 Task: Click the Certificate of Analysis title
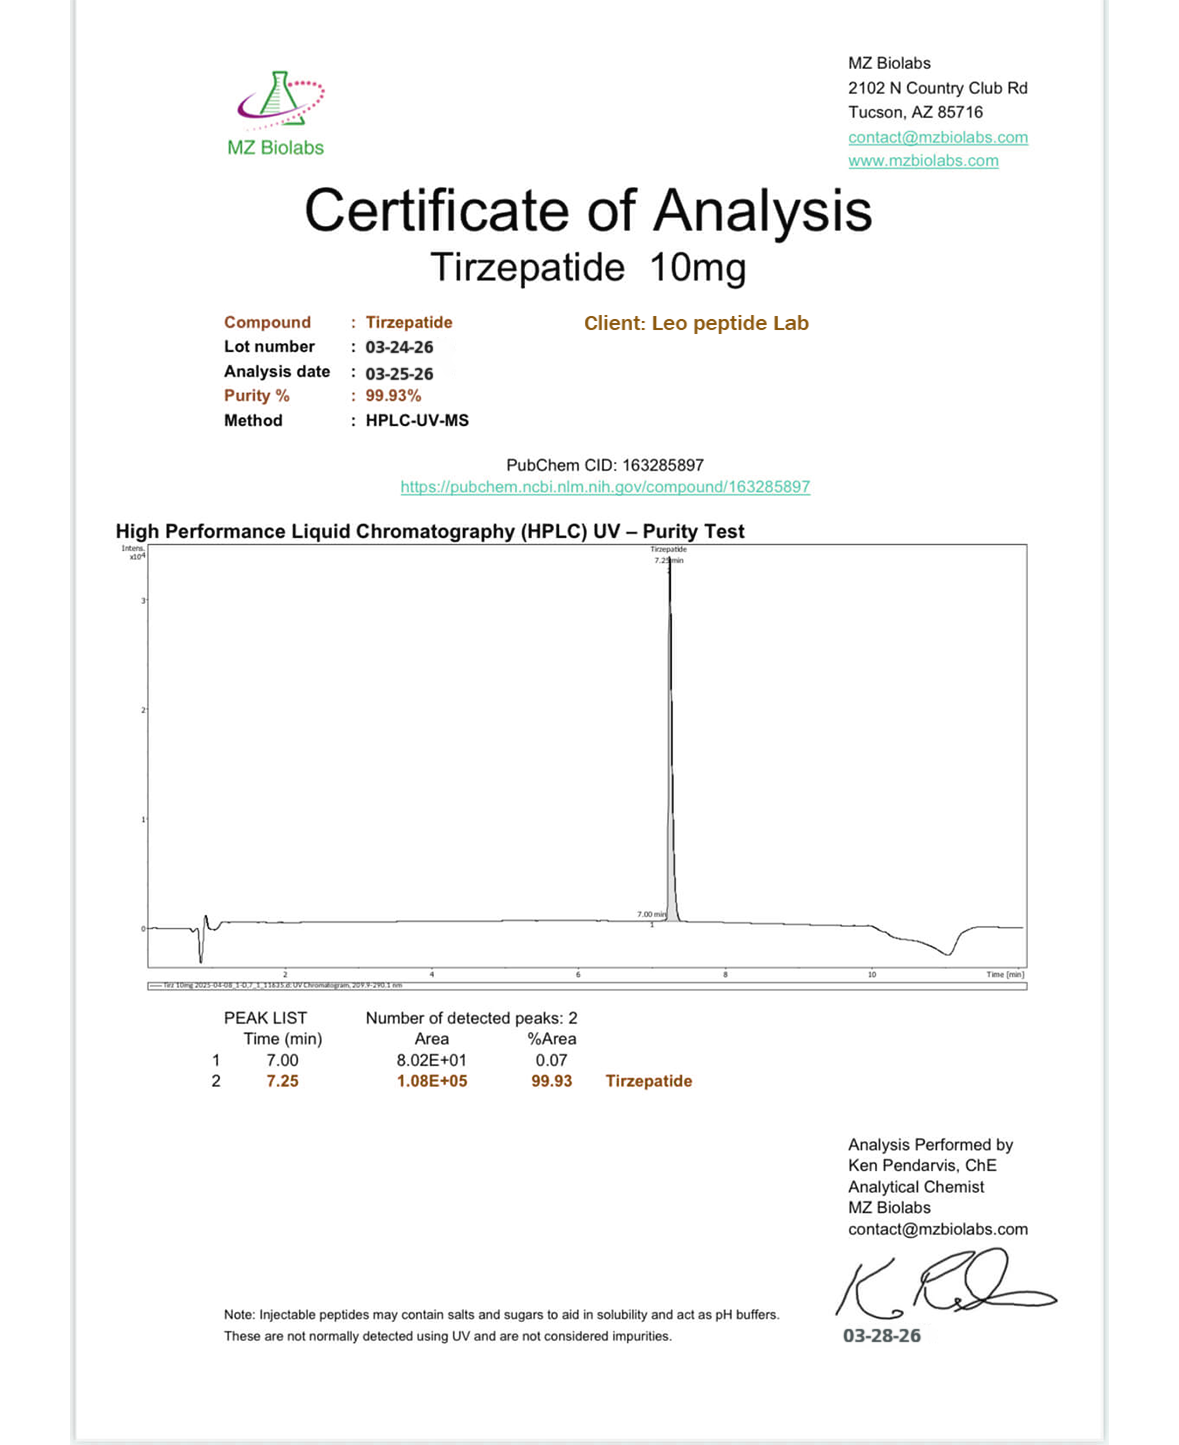(588, 210)
